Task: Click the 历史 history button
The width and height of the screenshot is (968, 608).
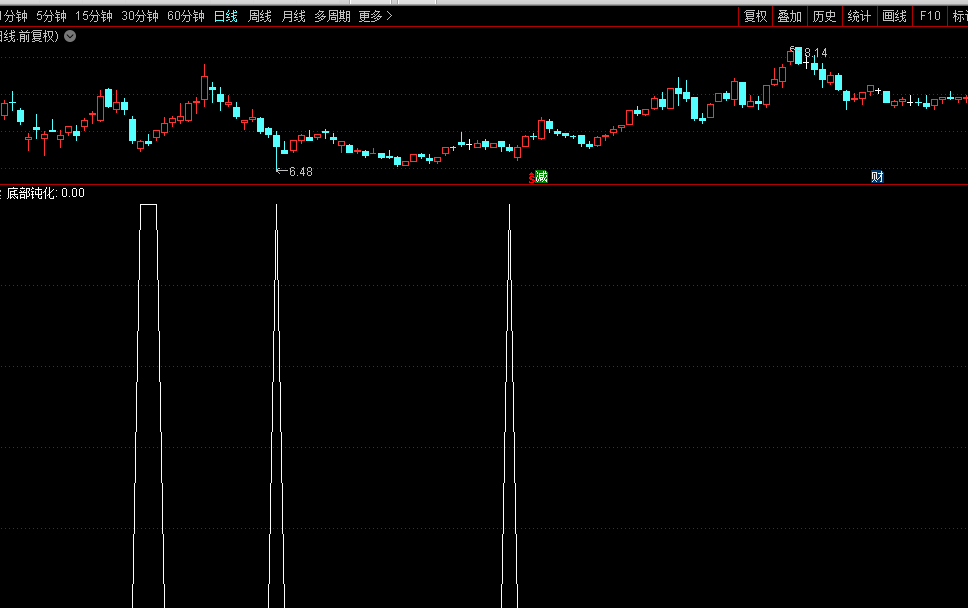Action: pos(824,16)
